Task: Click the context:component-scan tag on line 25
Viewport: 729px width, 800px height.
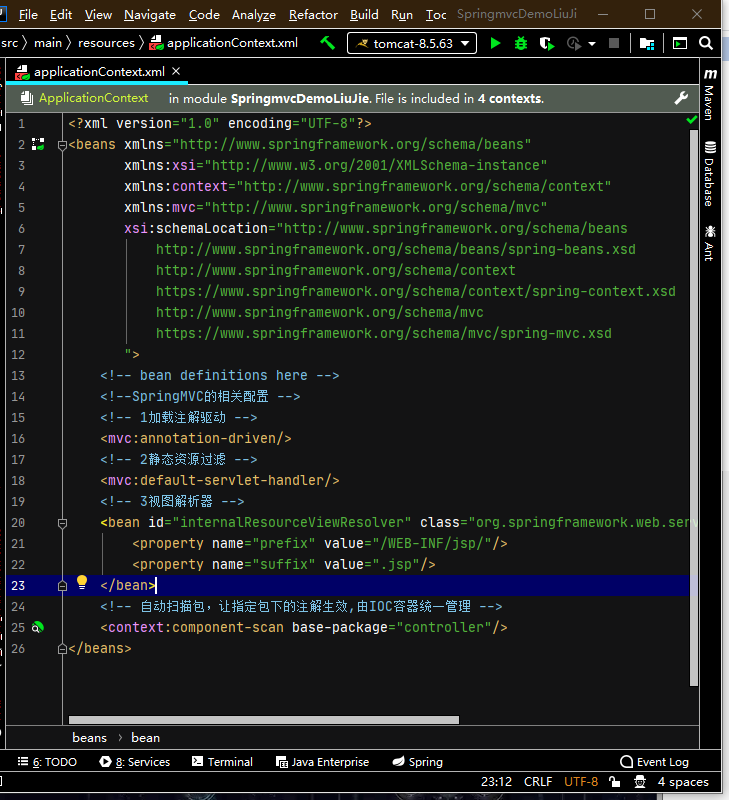Action: 192,628
